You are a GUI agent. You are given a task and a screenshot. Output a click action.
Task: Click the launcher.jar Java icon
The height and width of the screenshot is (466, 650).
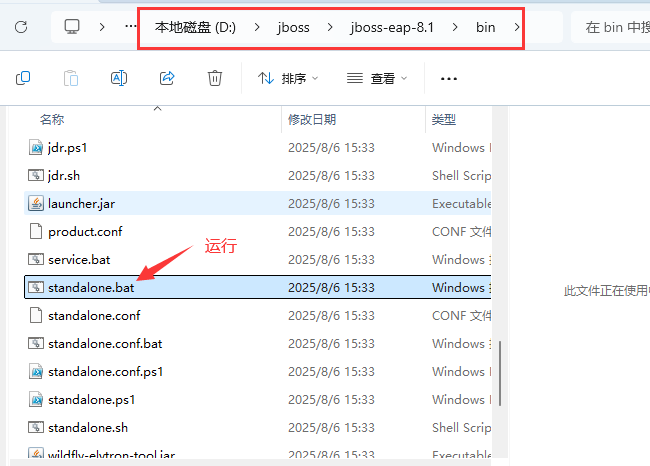tap(36, 203)
